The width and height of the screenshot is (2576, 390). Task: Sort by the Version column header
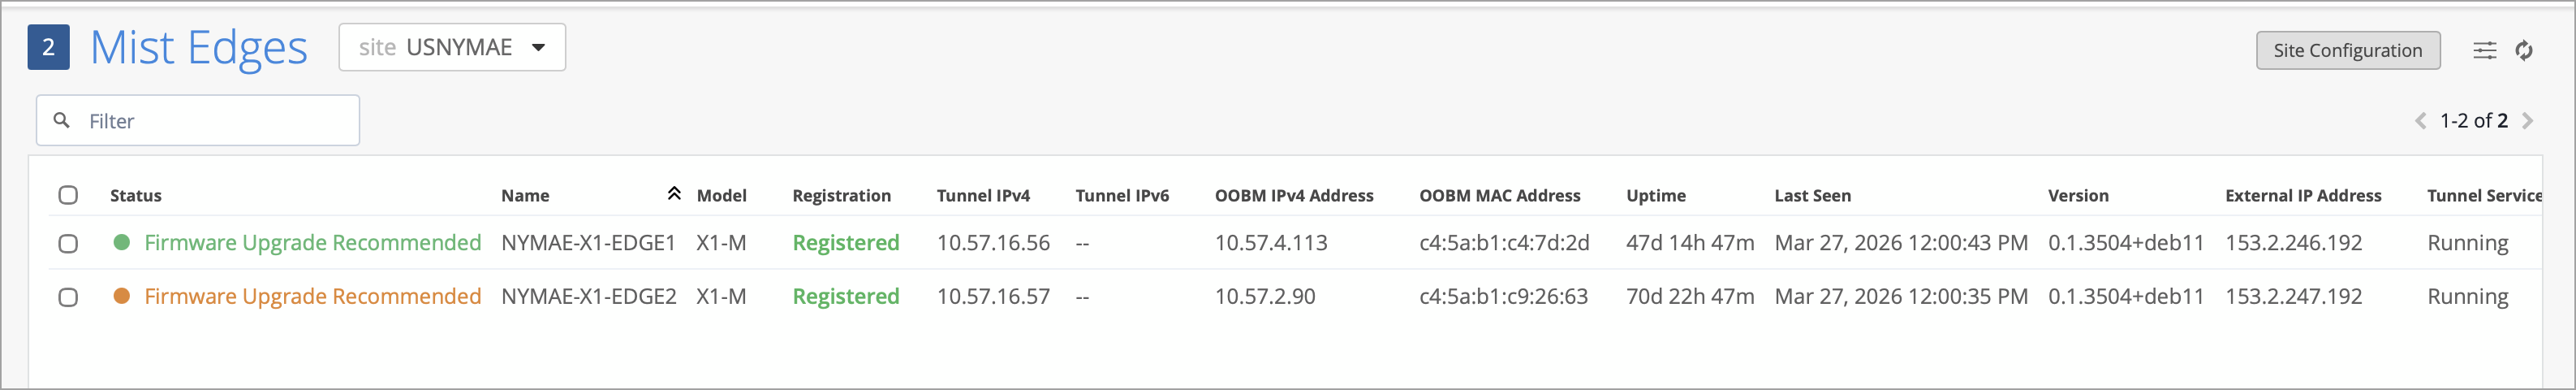tap(2078, 196)
